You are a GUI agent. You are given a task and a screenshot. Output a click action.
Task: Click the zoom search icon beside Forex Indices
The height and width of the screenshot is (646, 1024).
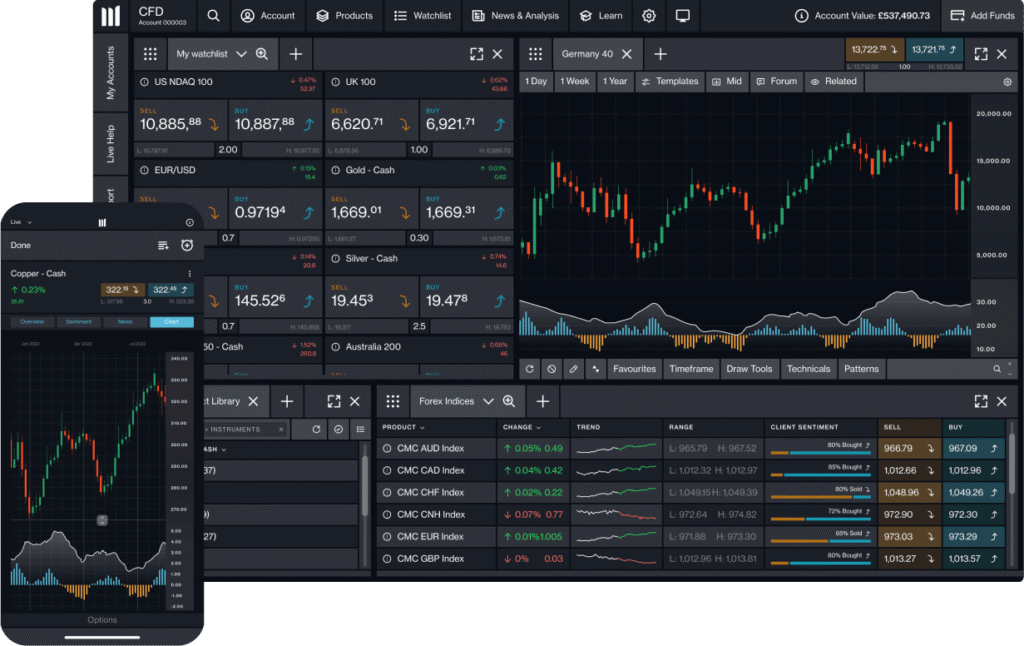click(x=509, y=401)
